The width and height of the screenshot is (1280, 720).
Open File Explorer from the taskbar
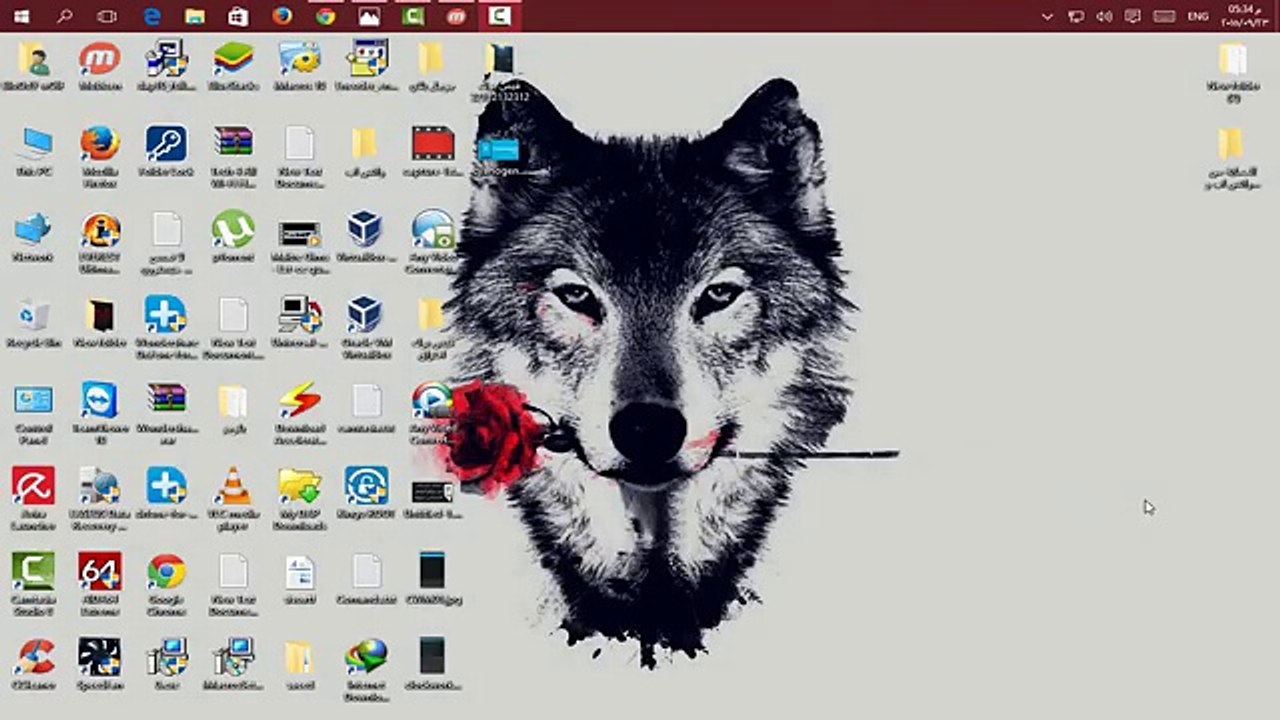(195, 16)
